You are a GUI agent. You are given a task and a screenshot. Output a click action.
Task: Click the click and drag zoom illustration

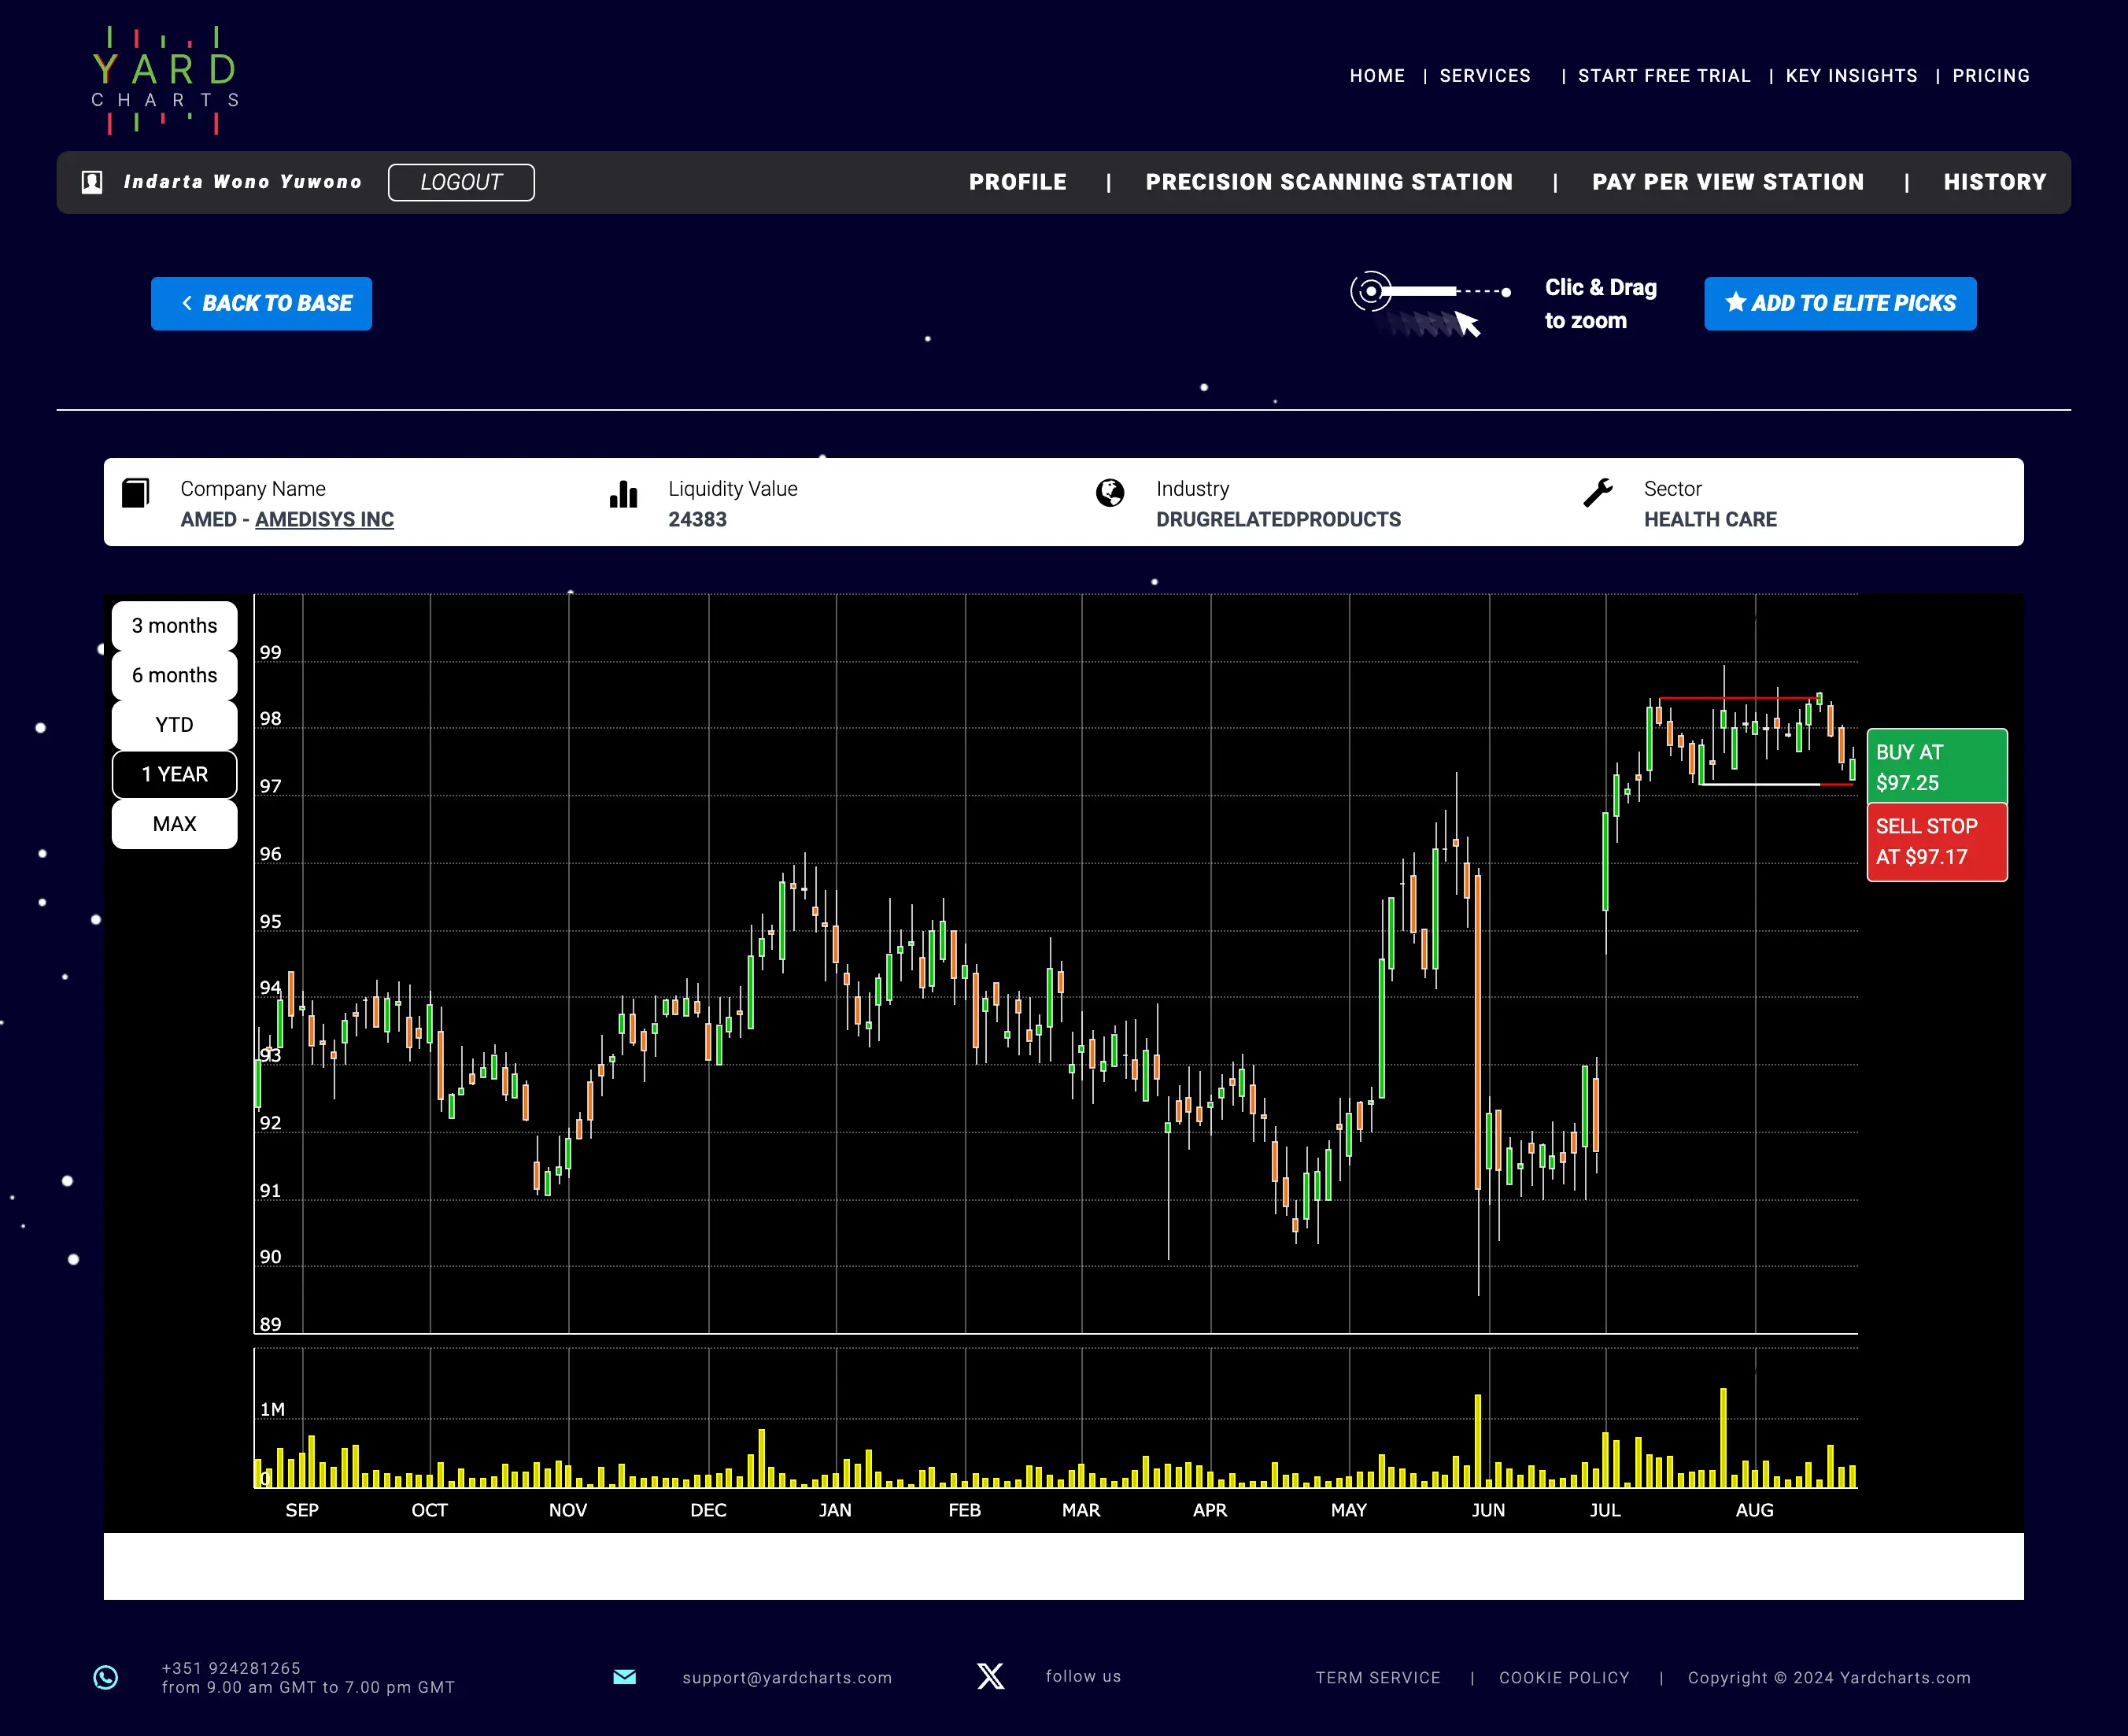coord(1430,304)
